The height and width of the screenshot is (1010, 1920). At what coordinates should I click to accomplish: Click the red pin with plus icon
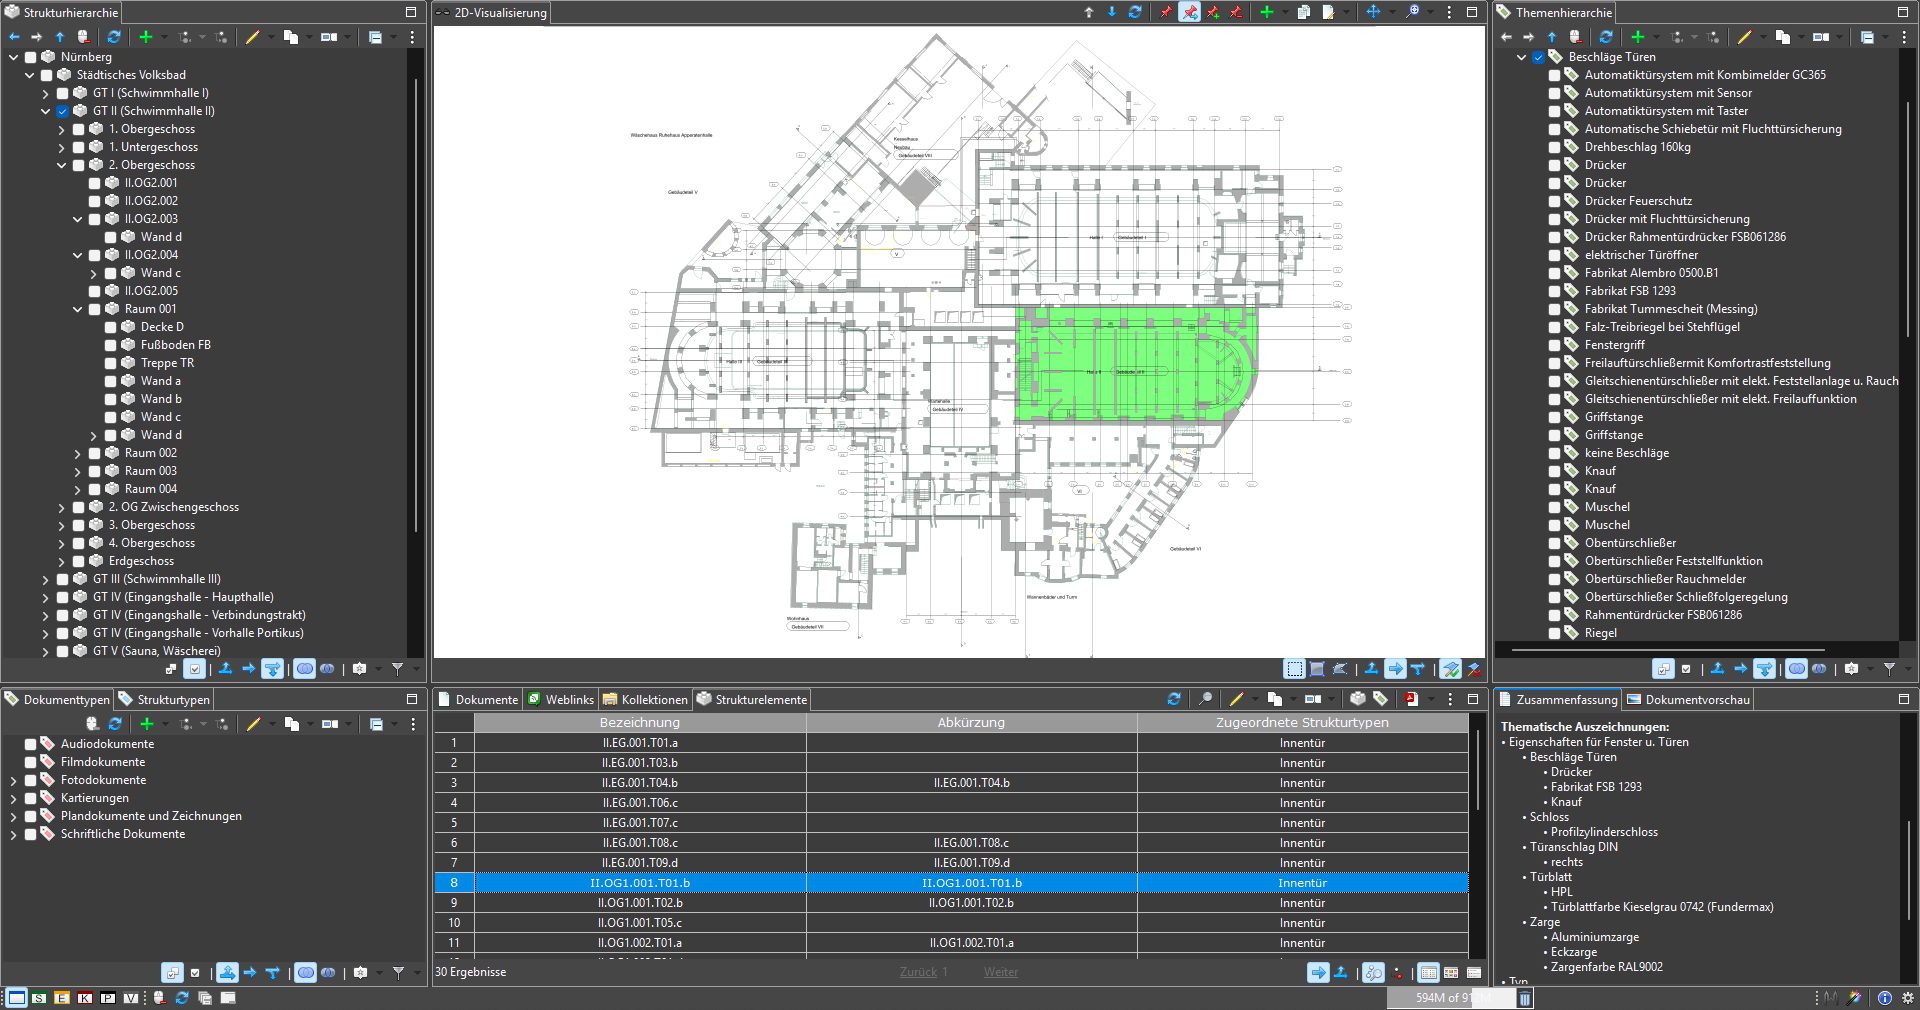click(x=1213, y=12)
